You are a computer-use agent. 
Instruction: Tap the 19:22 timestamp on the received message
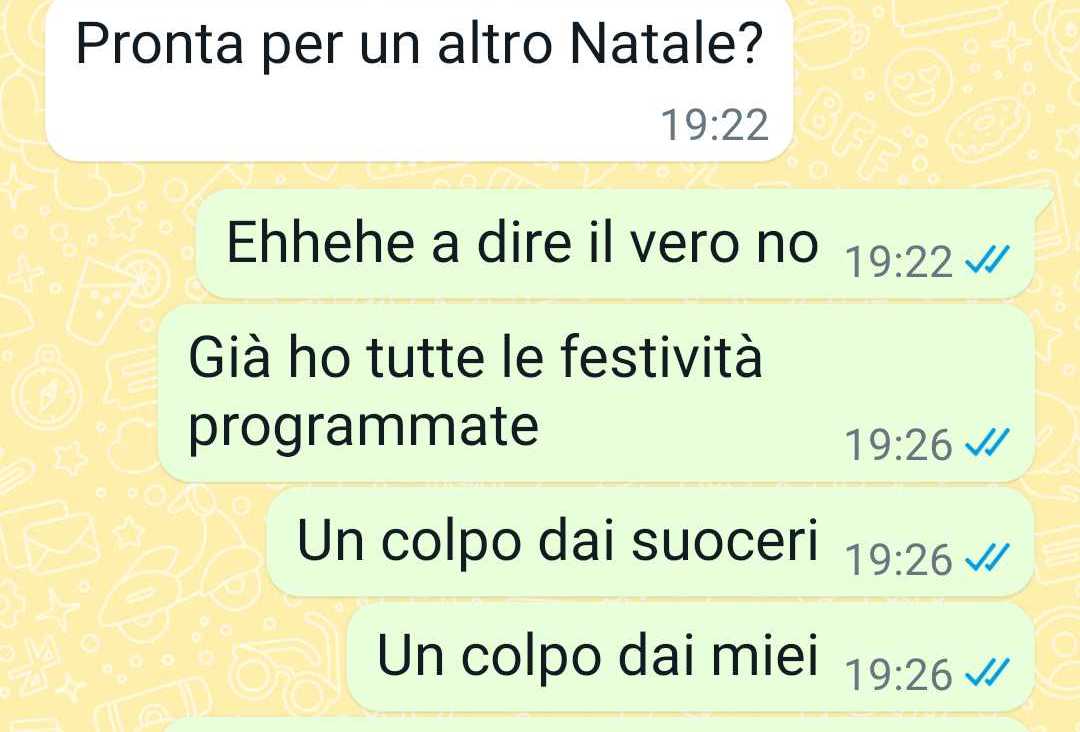coord(714,125)
